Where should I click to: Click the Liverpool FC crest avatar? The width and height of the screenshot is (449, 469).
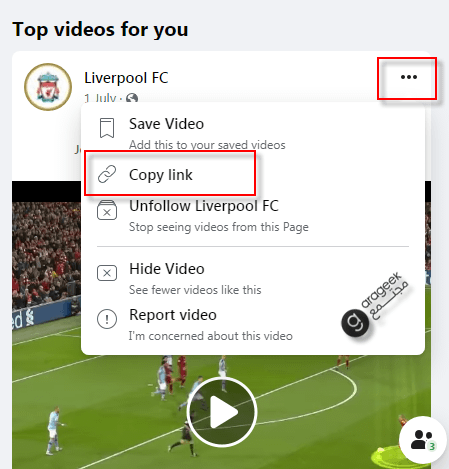[x=48, y=87]
